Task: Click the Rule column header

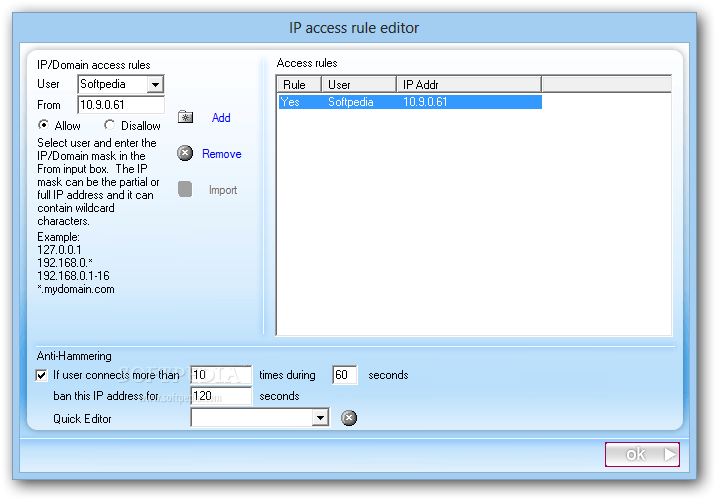Action: coord(299,85)
